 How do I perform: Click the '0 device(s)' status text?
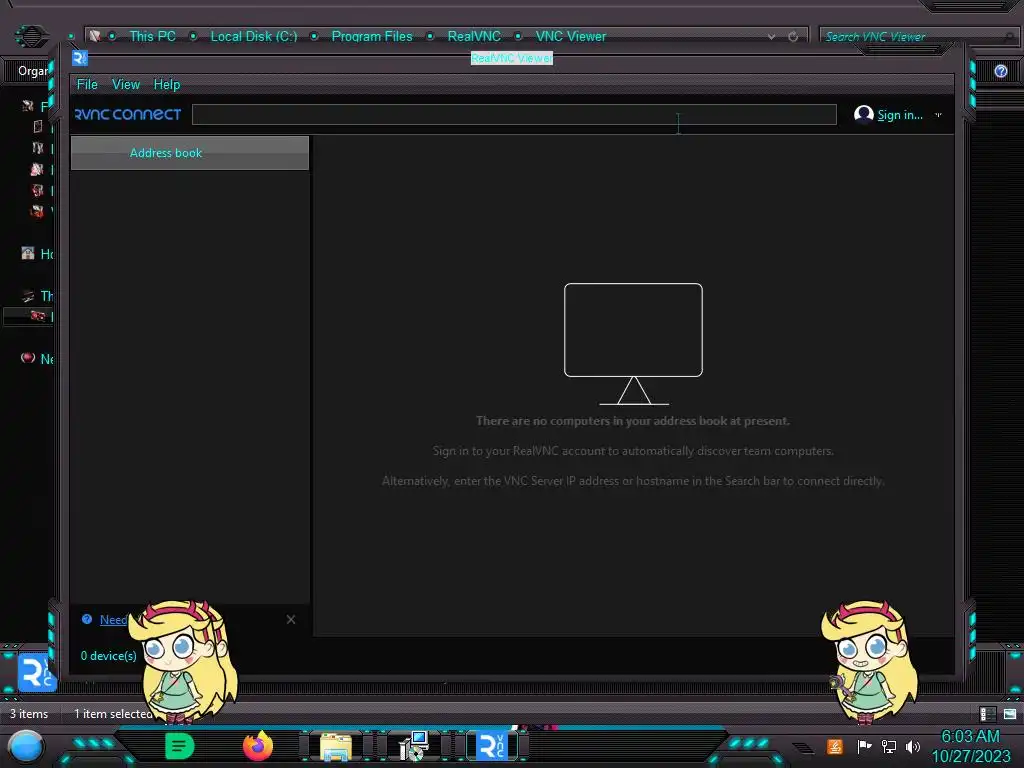108,656
